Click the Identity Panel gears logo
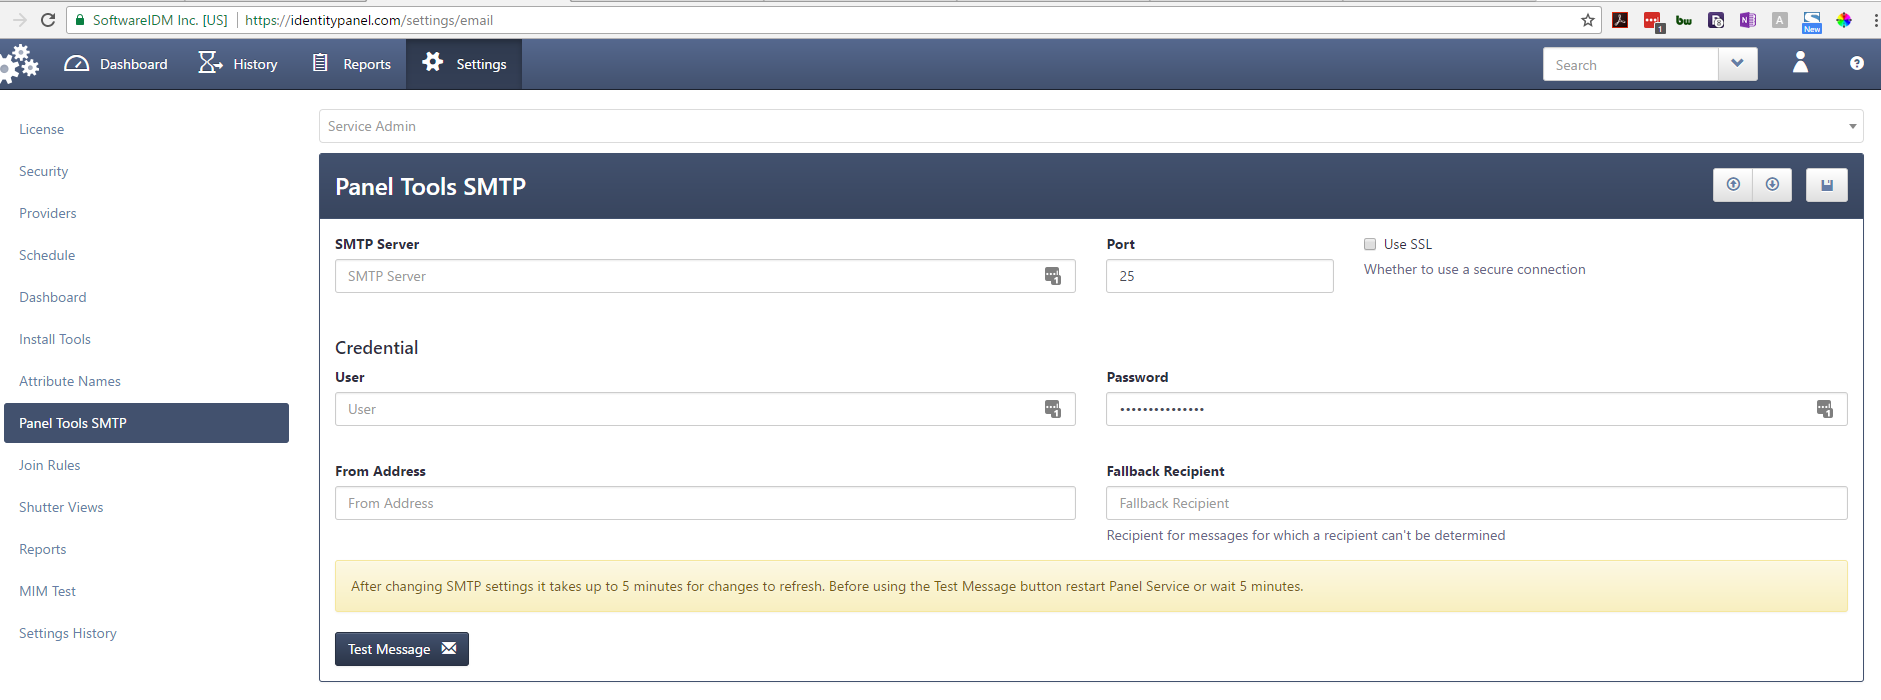Image resolution: width=1881 pixels, height=700 pixels. [19, 63]
